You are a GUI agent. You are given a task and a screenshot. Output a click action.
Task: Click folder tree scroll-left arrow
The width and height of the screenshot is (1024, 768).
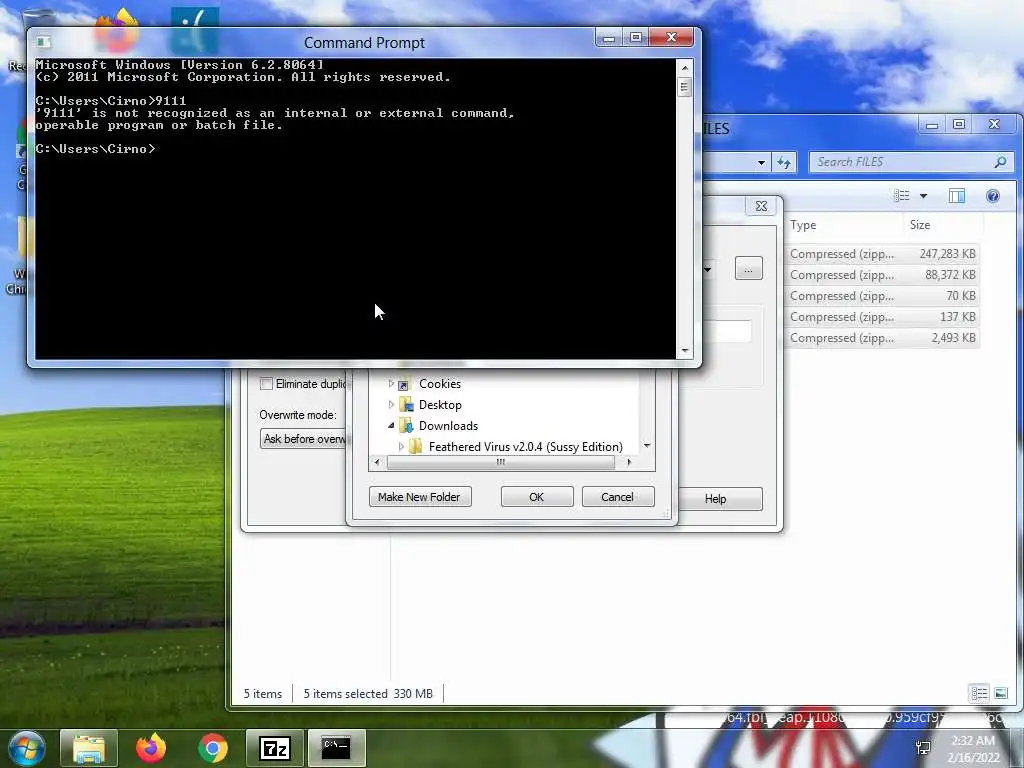(376, 462)
